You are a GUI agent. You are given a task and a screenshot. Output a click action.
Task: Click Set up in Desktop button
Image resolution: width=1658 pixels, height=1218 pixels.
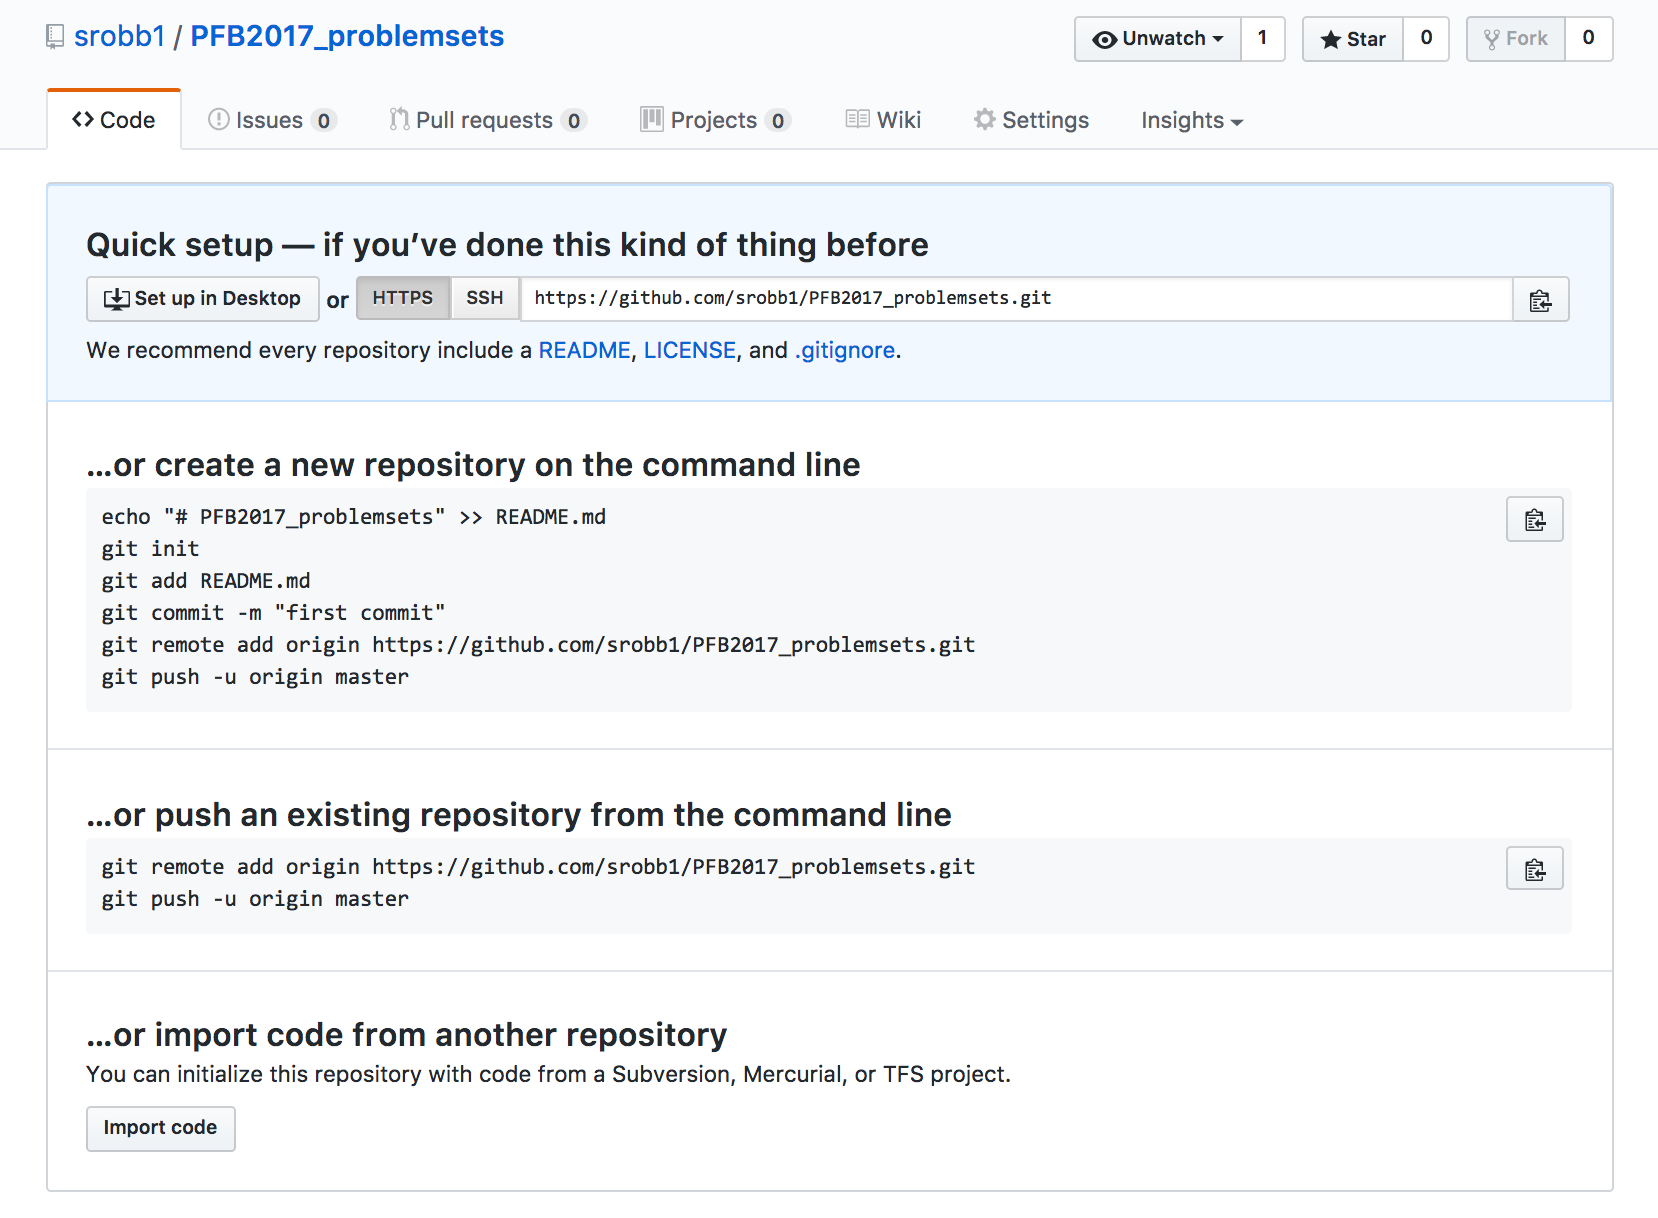tap(203, 299)
